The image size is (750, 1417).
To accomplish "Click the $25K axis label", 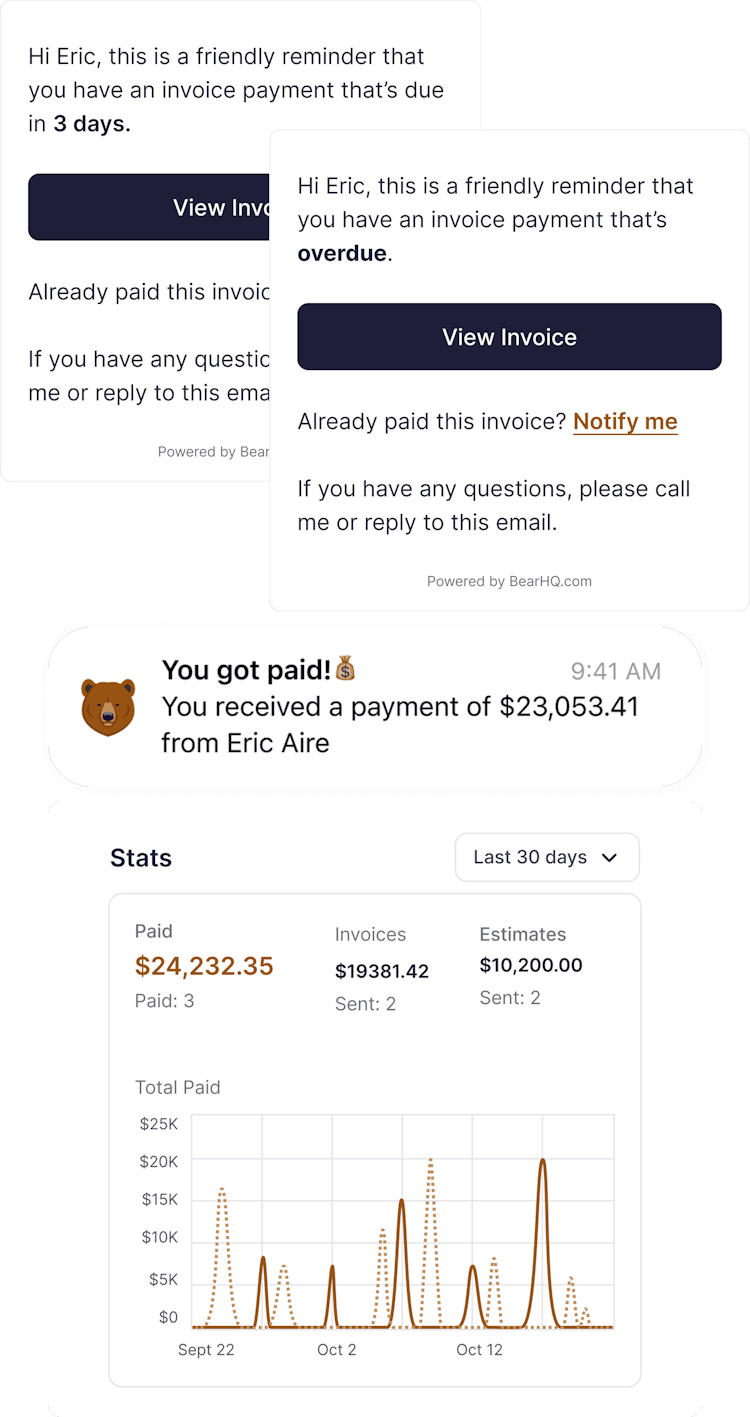I will 158,1124.
